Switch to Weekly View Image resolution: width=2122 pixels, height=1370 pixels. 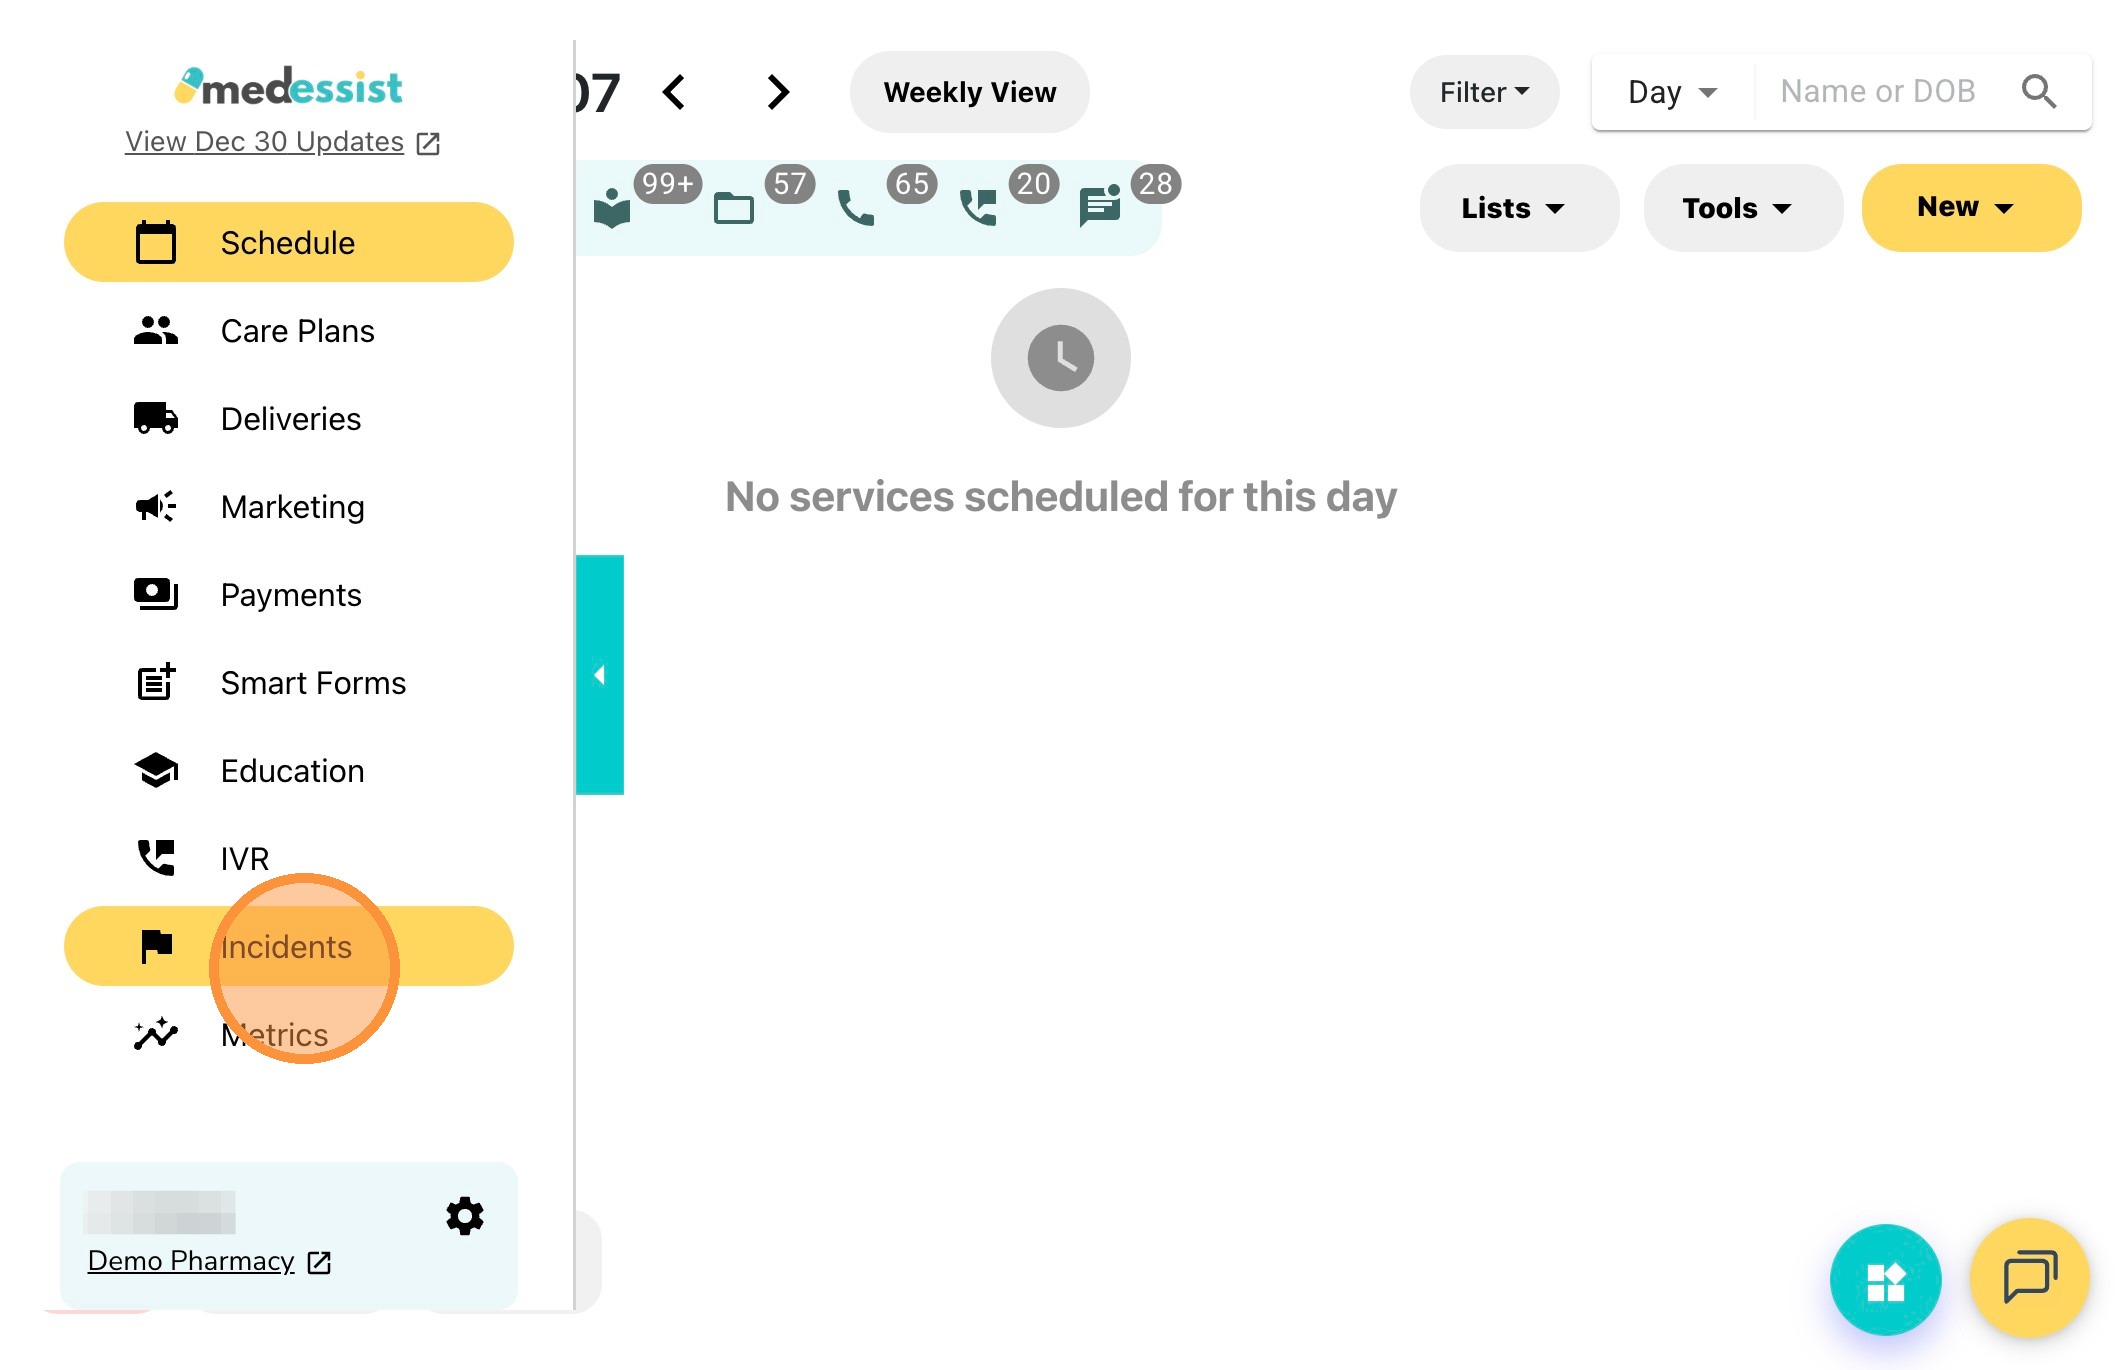pos(969,92)
